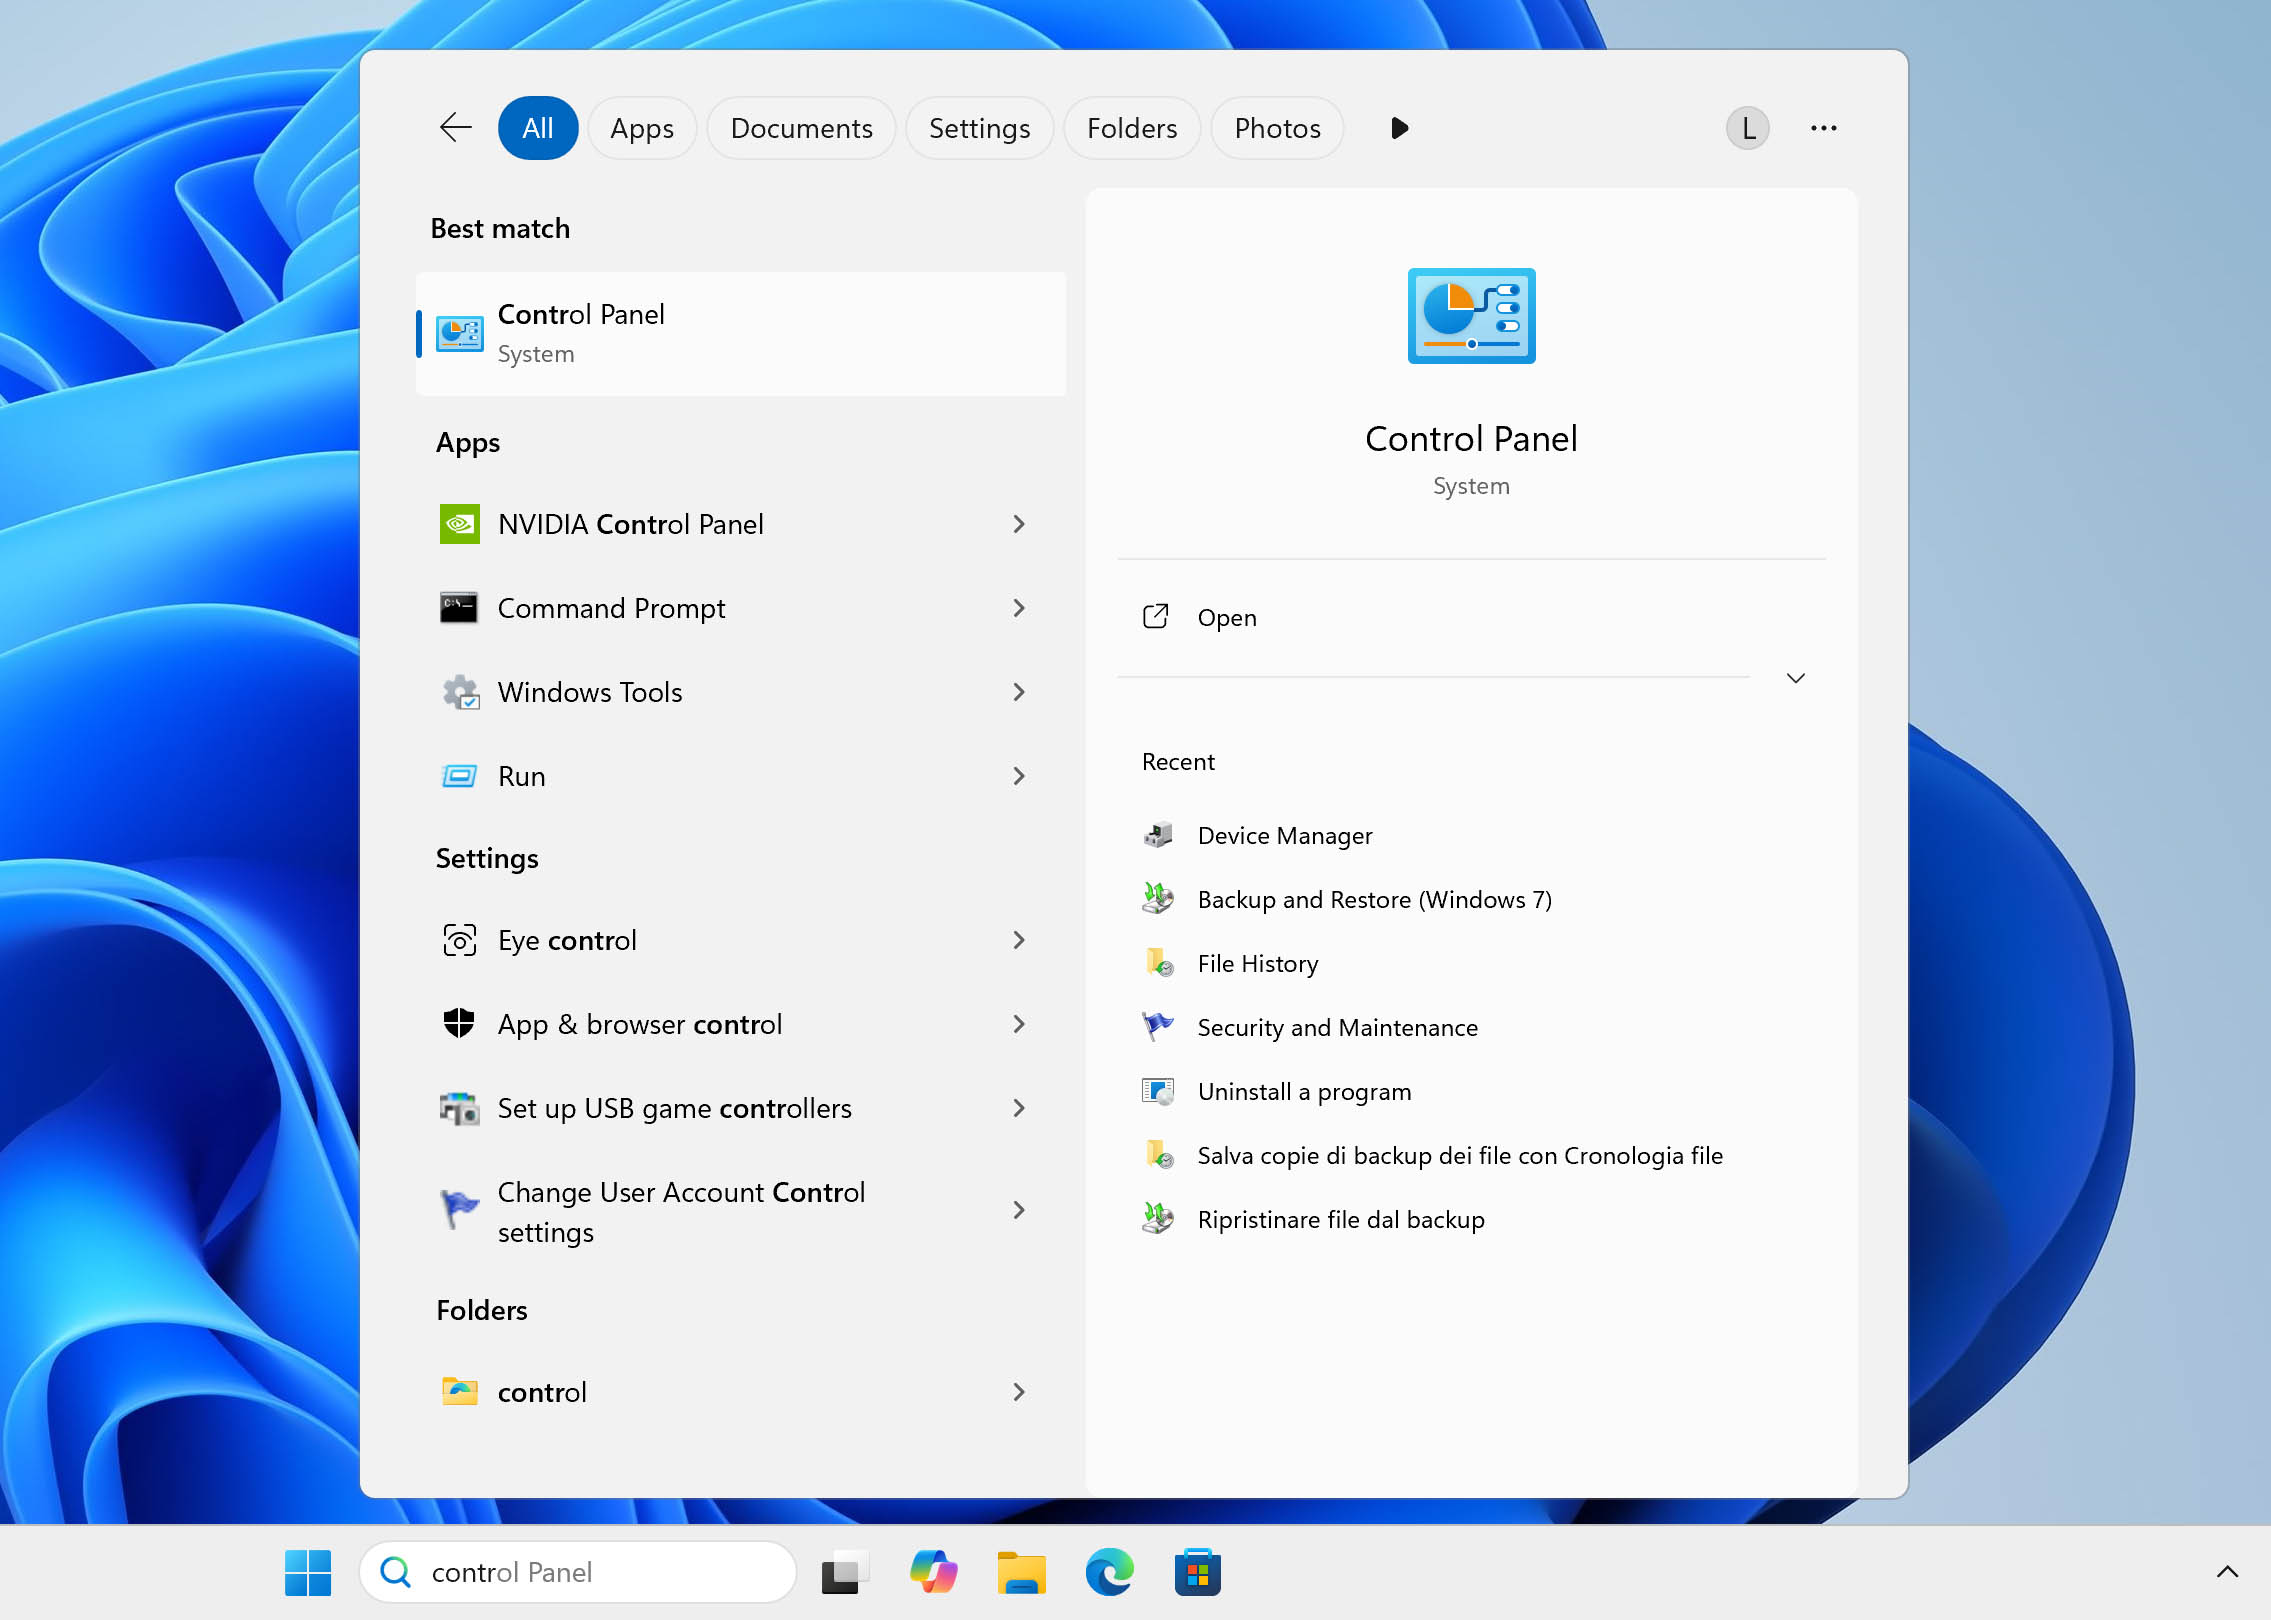Click the back arrow in search panel
2271x1620 pixels.
(456, 128)
